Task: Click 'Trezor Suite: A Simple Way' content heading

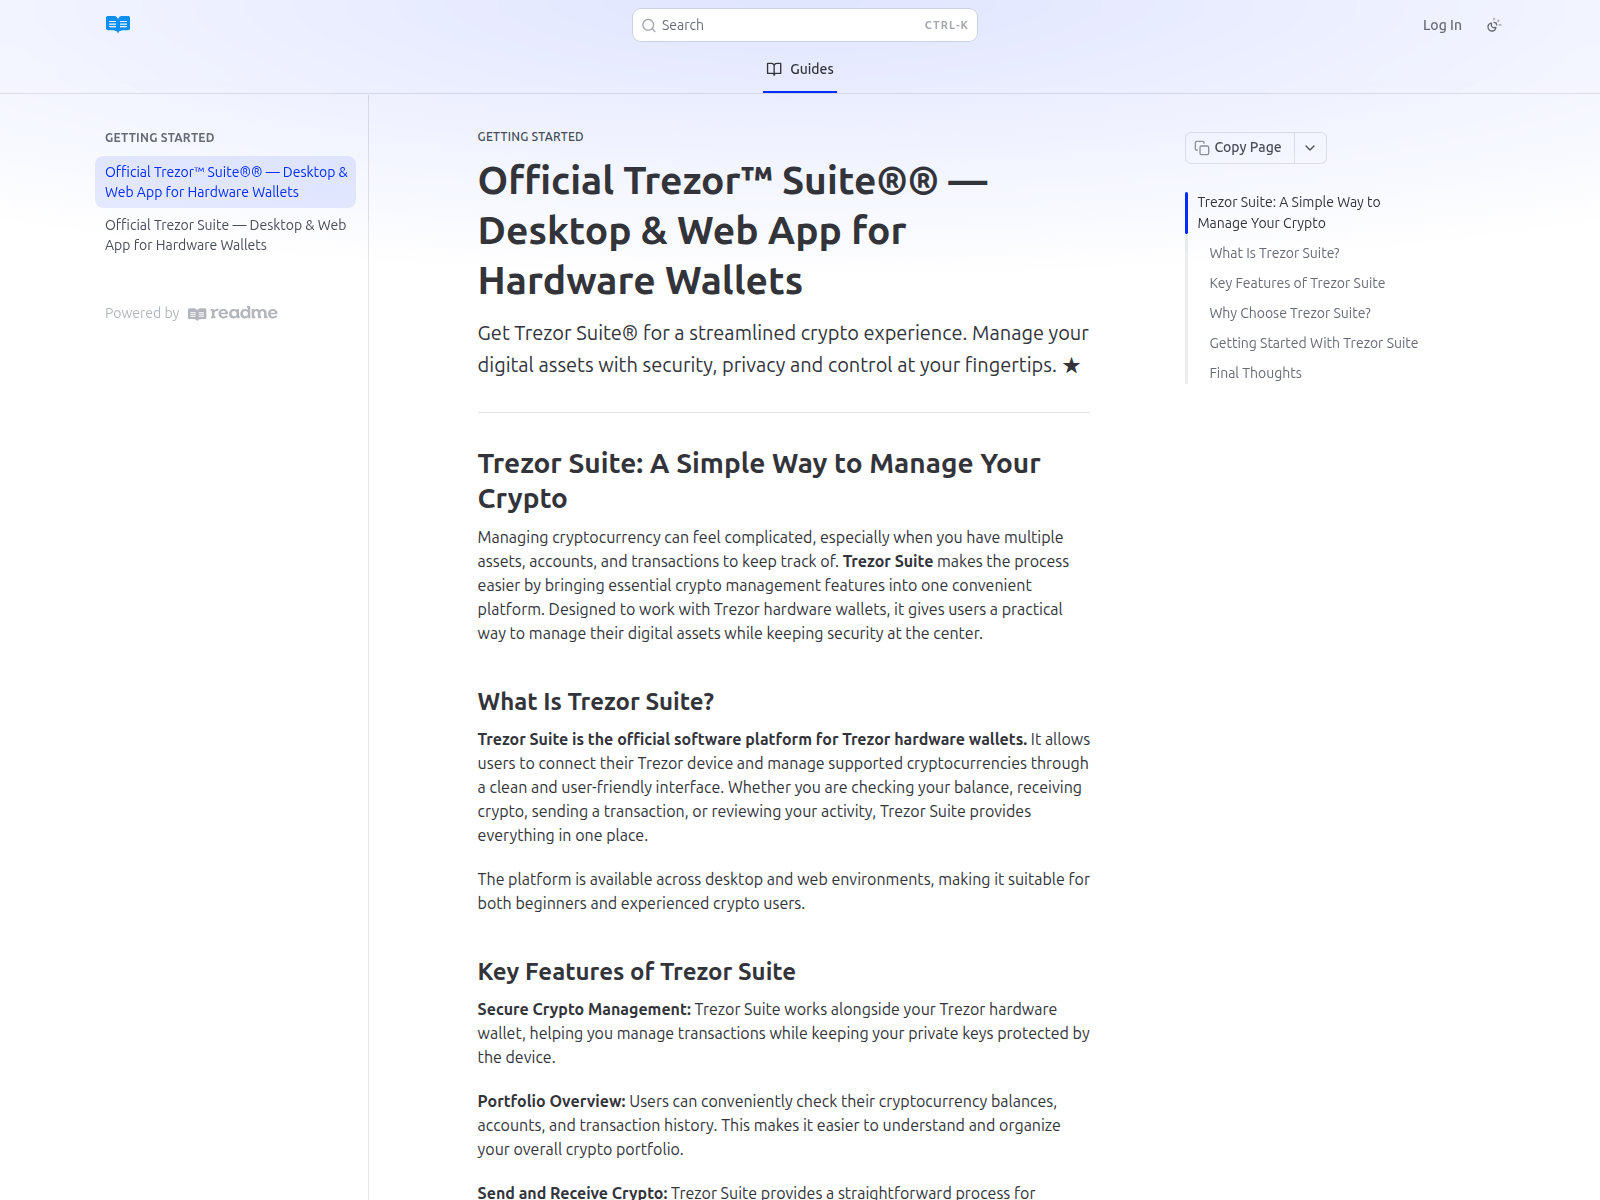Action: coord(759,481)
